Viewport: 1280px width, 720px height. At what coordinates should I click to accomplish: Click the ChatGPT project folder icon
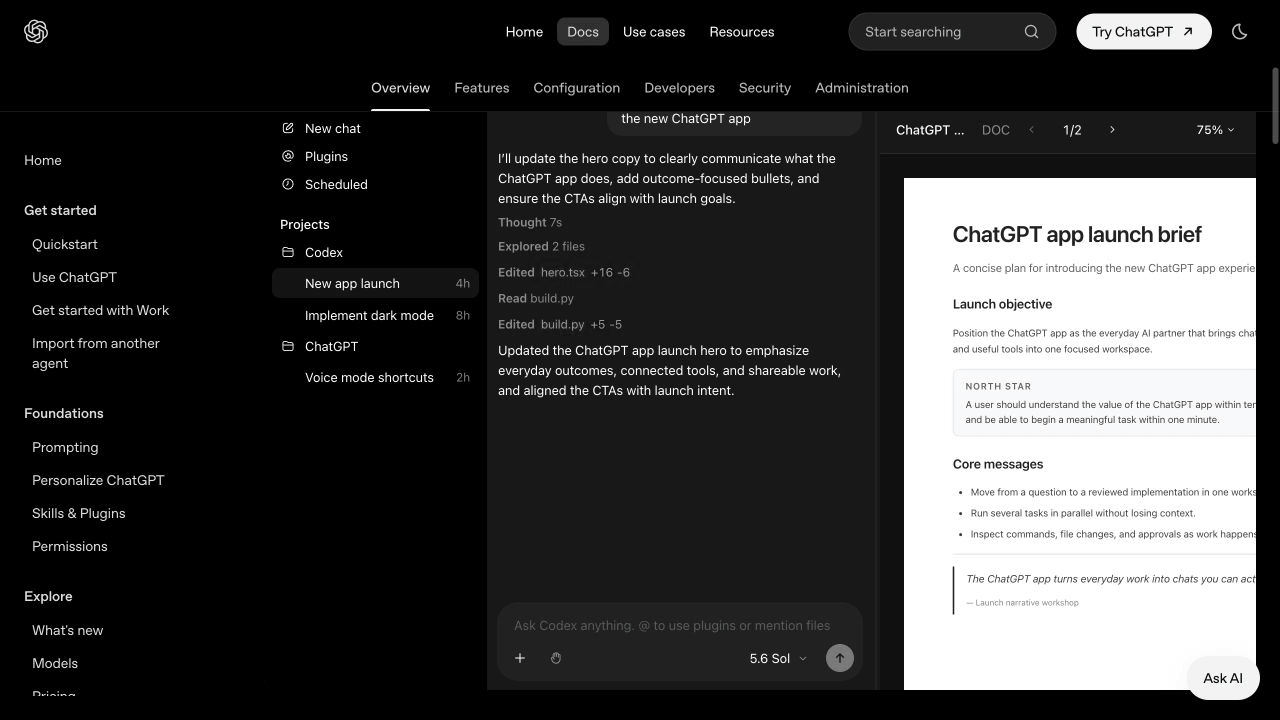288,346
